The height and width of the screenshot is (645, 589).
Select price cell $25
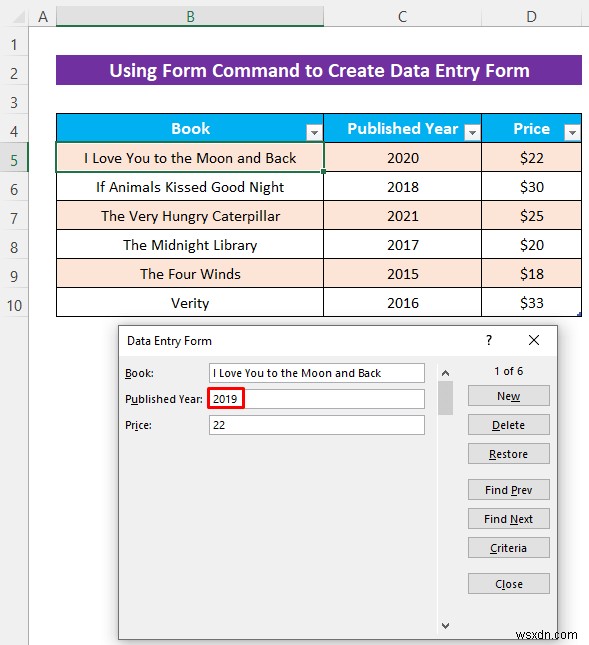click(531, 216)
